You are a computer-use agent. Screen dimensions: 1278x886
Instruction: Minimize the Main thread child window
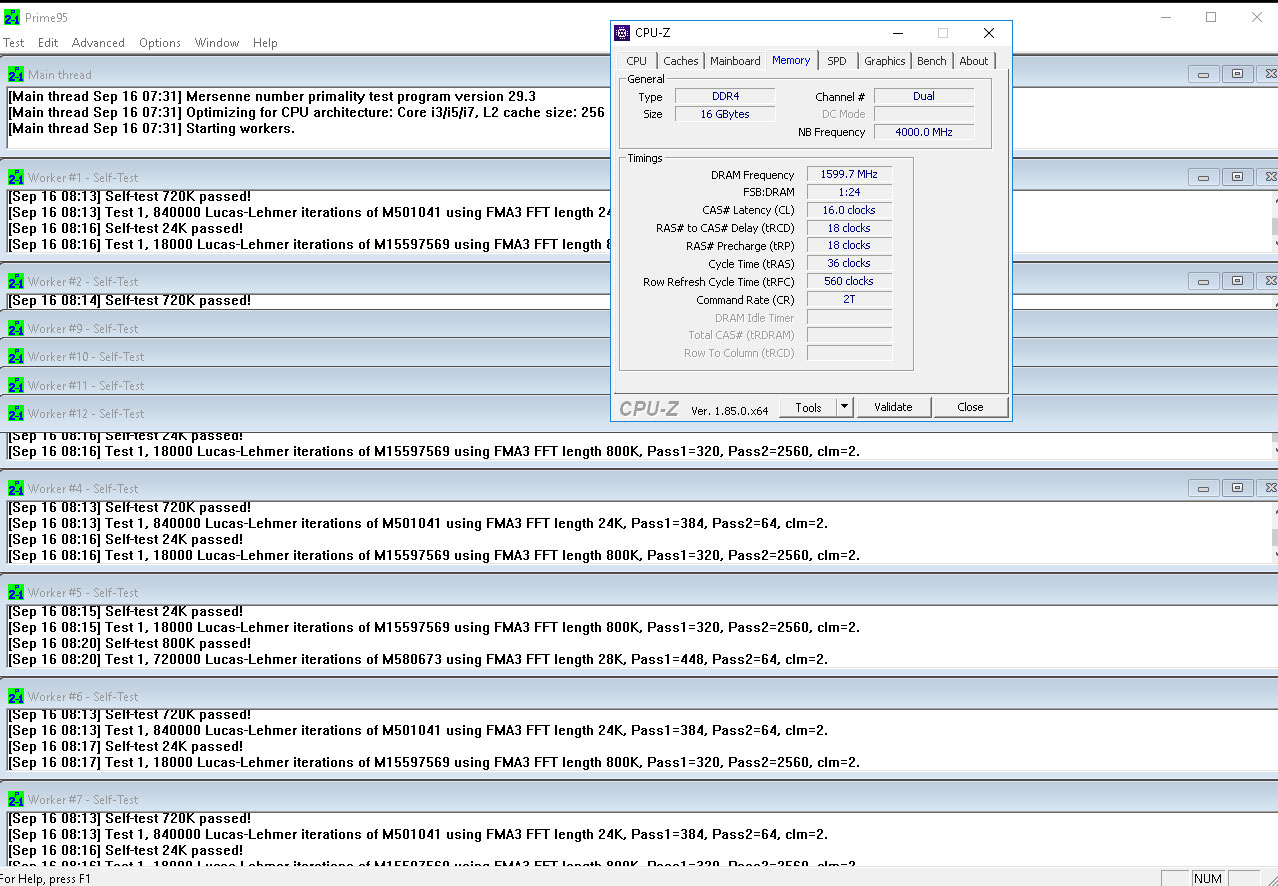1202,74
